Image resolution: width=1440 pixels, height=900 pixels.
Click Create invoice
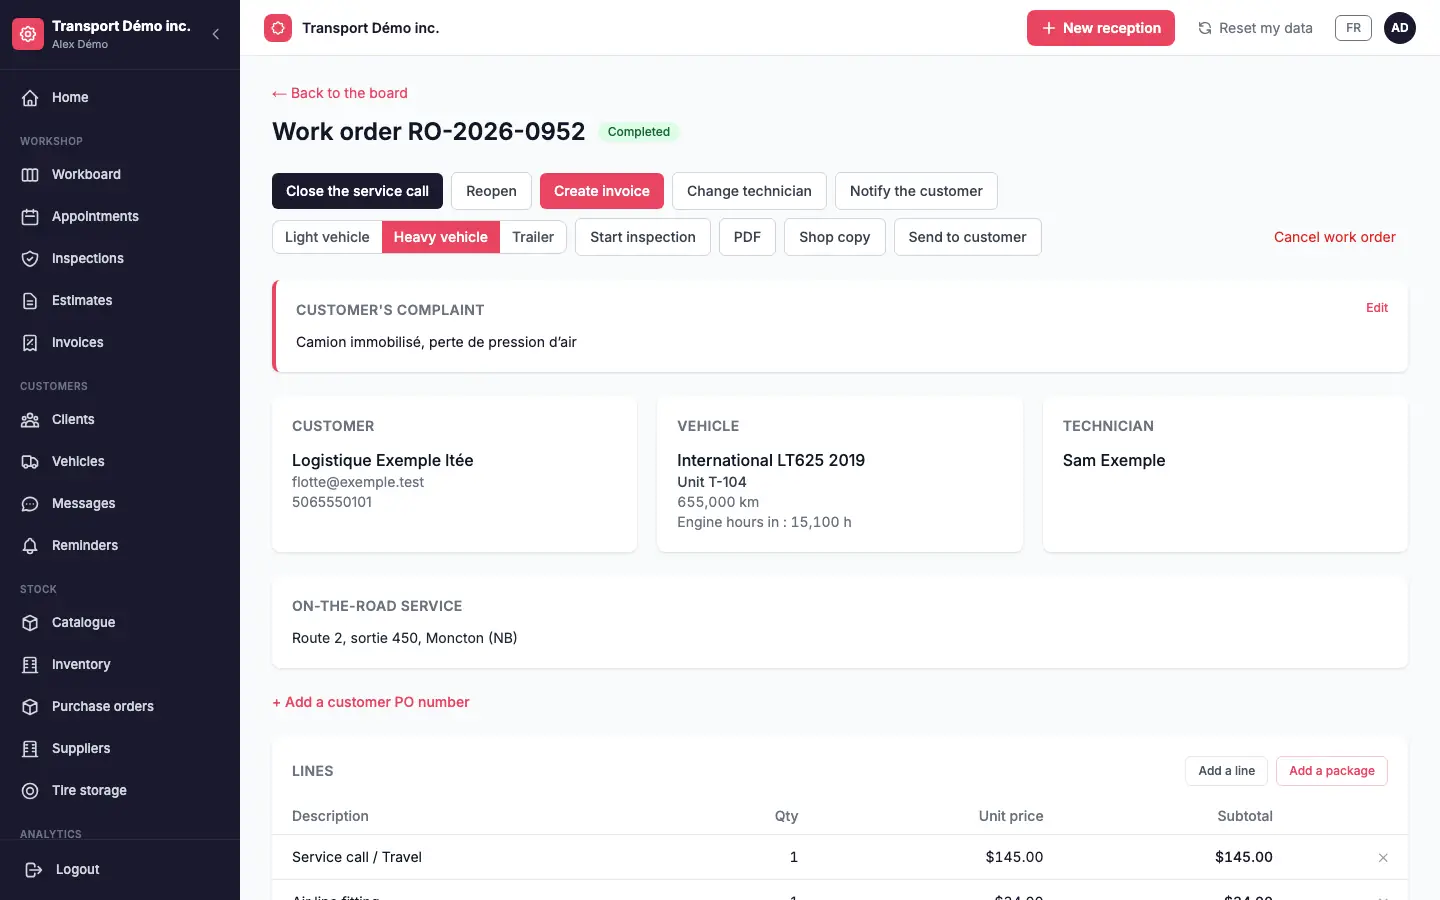click(x=602, y=191)
